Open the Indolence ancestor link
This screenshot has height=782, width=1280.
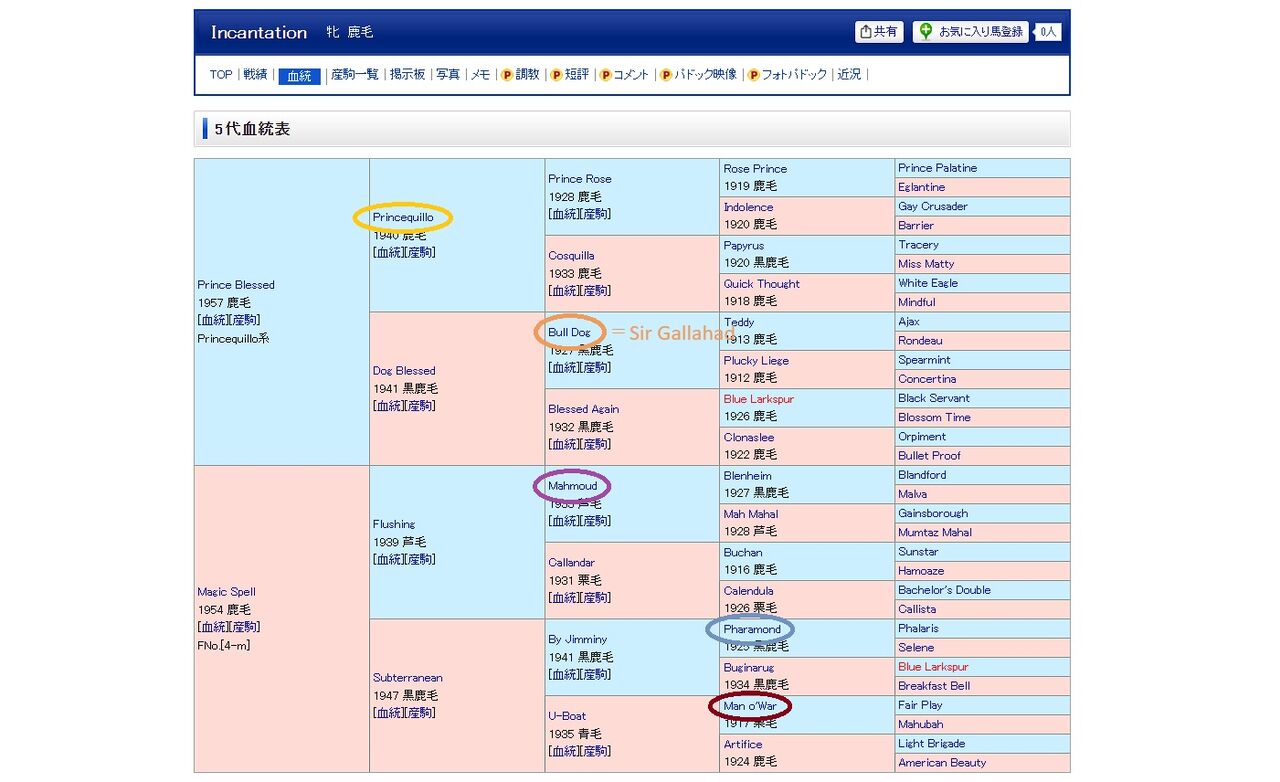[x=748, y=207]
